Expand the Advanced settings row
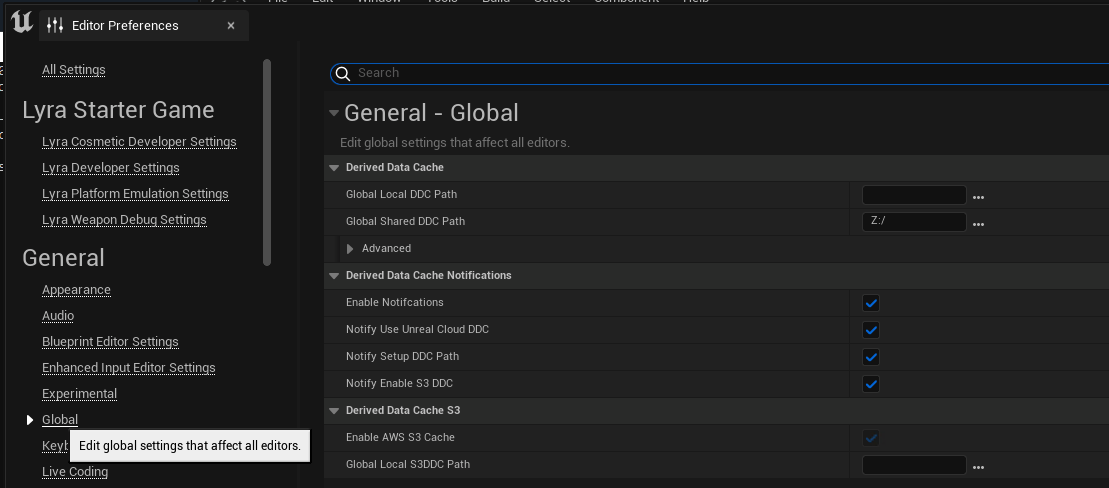This screenshot has height=488, width=1109. pos(350,249)
